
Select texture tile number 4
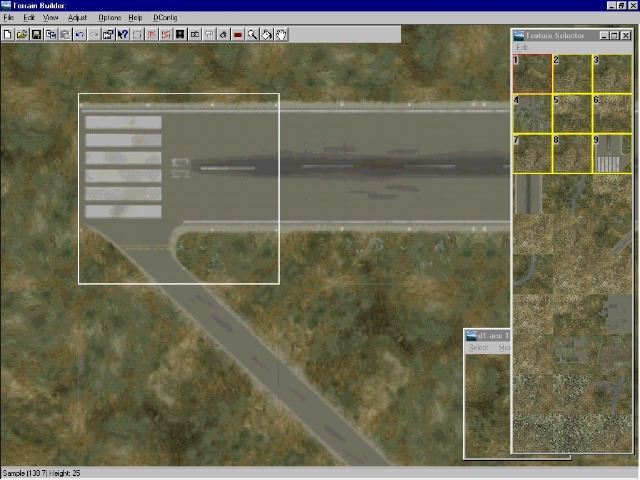point(532,113)
